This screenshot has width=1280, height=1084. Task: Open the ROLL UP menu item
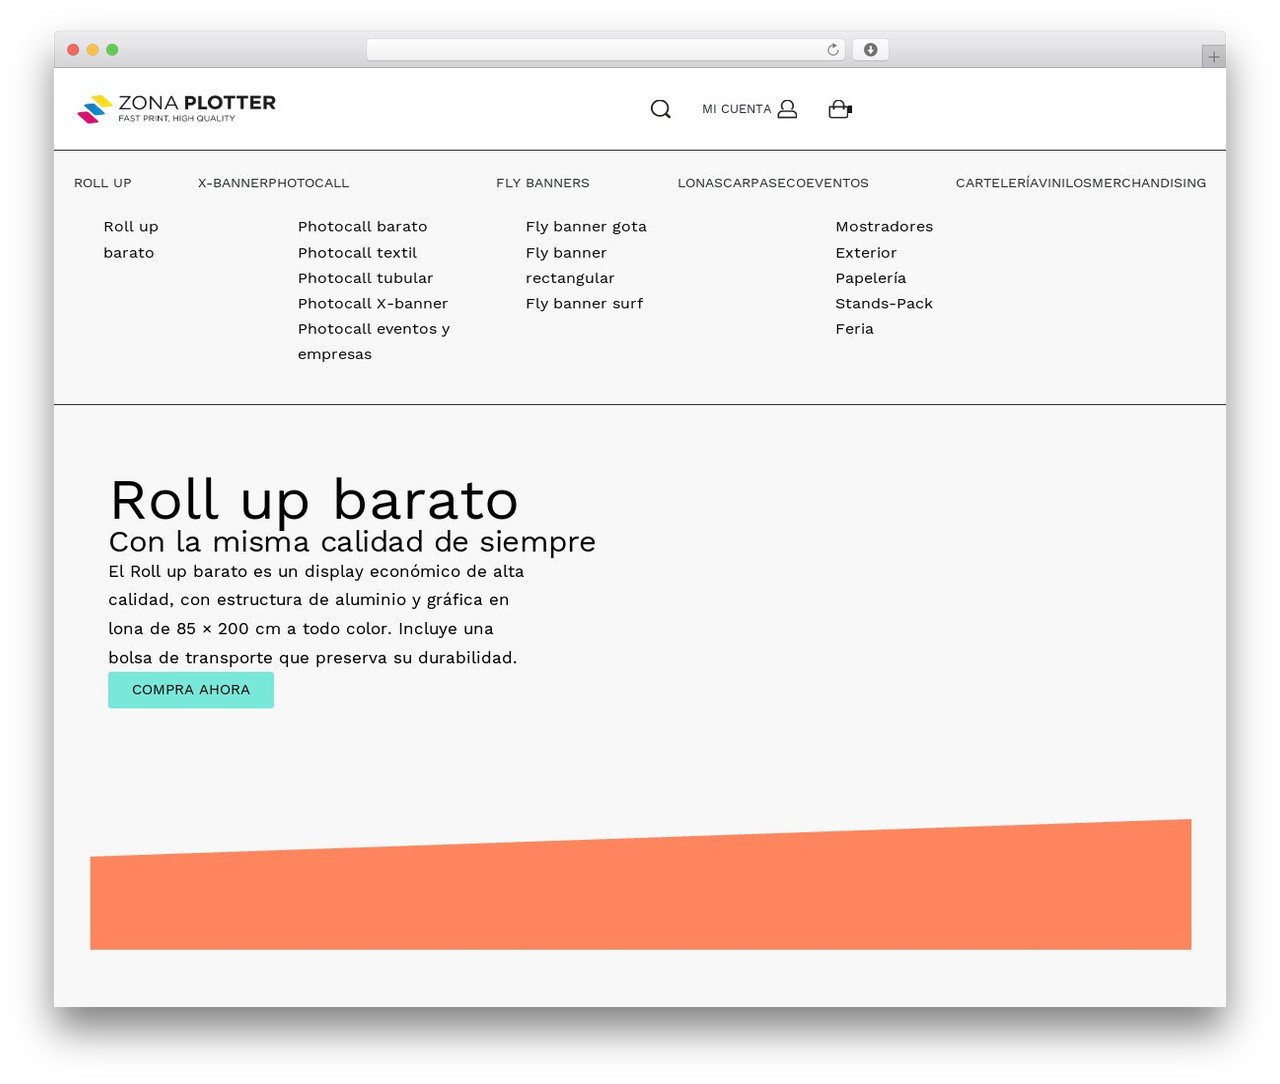(x=103, y=183)
